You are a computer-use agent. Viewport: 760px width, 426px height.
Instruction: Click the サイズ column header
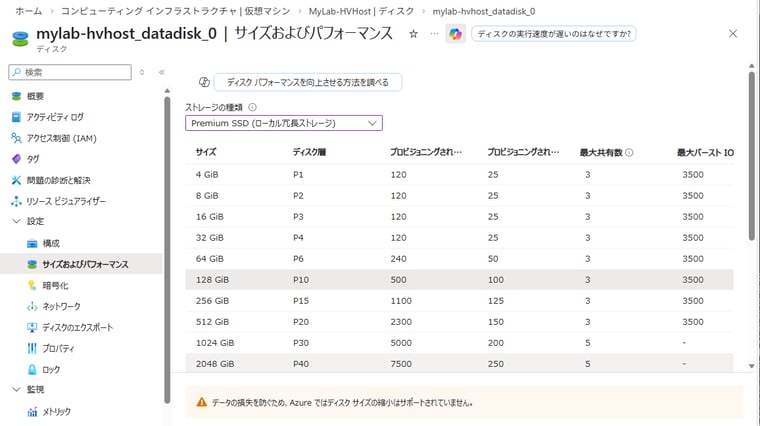[206, 152]
